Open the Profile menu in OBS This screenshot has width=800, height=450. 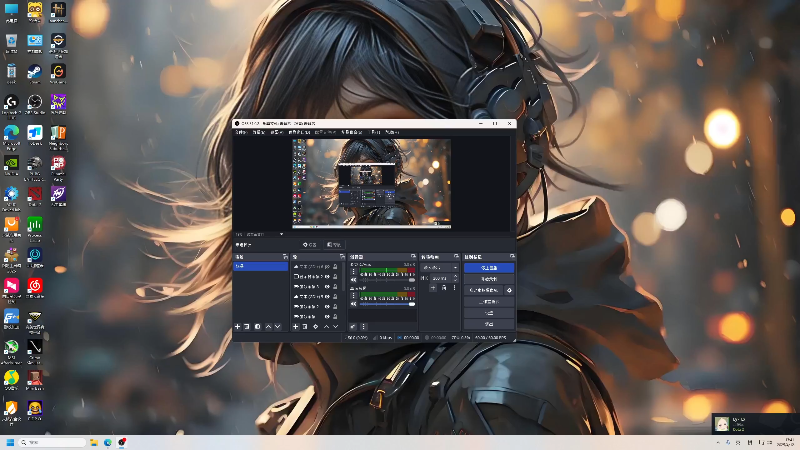tap(325, 132)
